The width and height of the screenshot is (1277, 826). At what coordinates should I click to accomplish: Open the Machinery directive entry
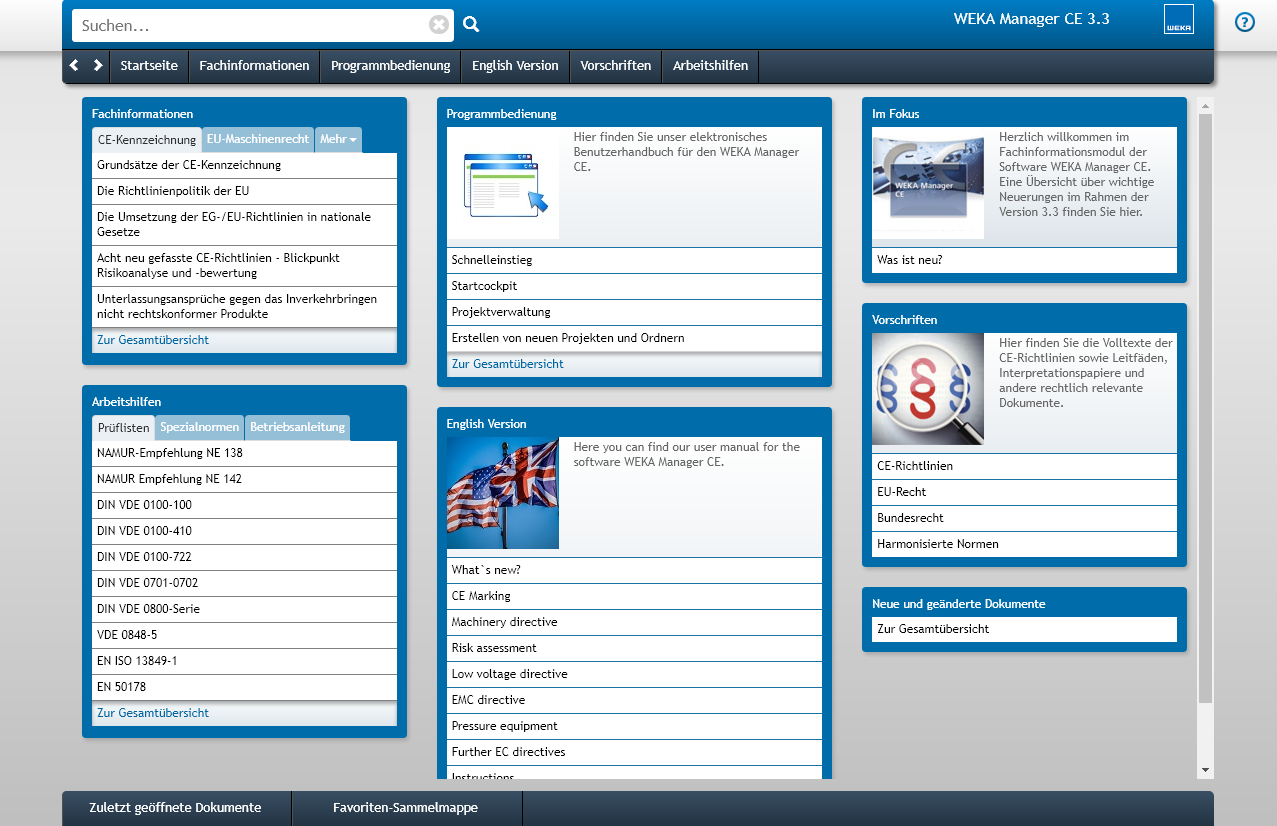504,622
